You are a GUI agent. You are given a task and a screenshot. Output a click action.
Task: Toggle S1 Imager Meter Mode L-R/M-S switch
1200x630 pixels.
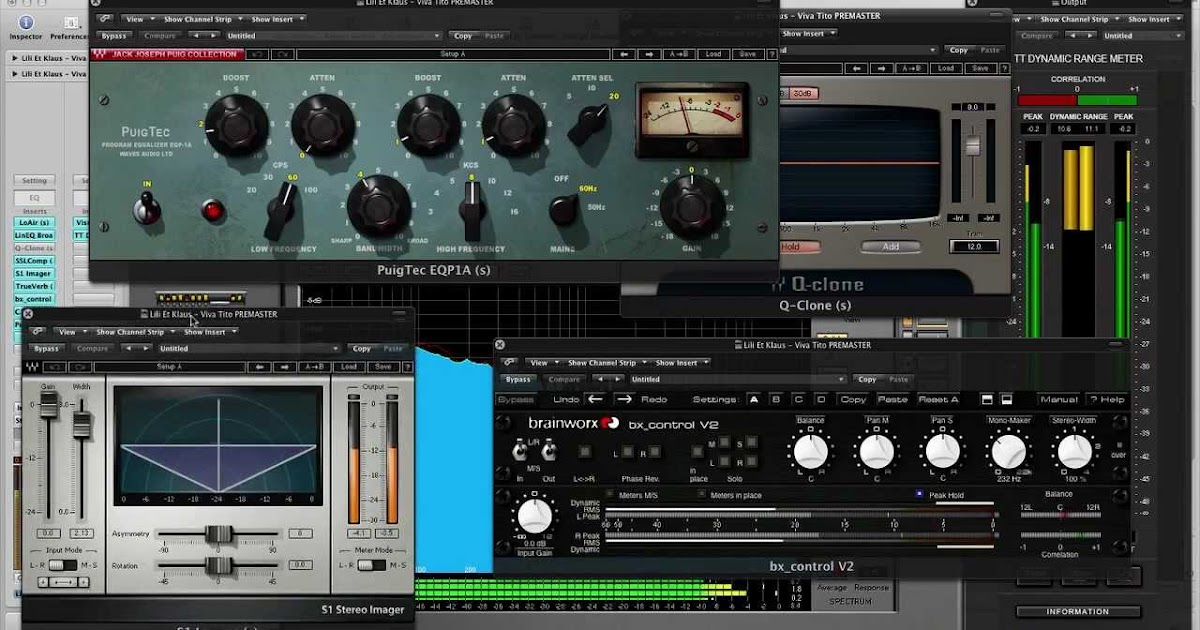click(370, 565)
